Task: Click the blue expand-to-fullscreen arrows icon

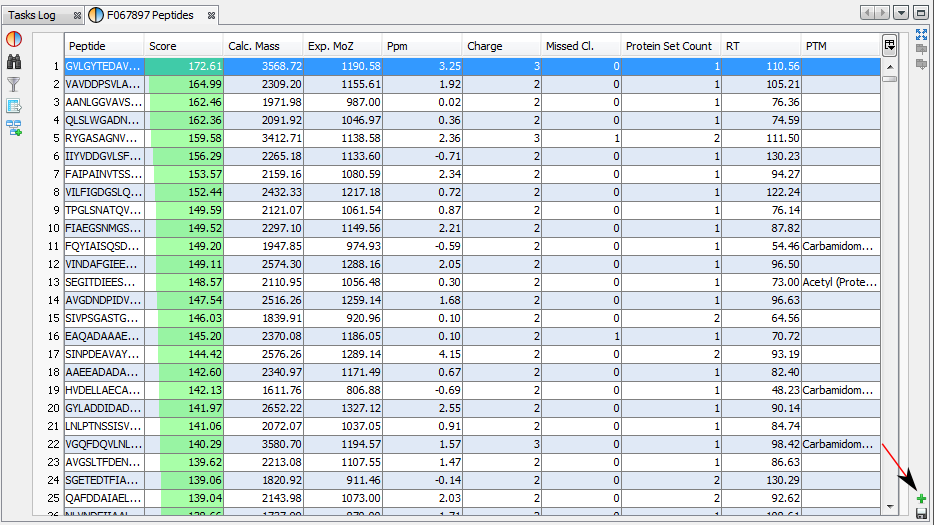Action: [x=921, y=35]
